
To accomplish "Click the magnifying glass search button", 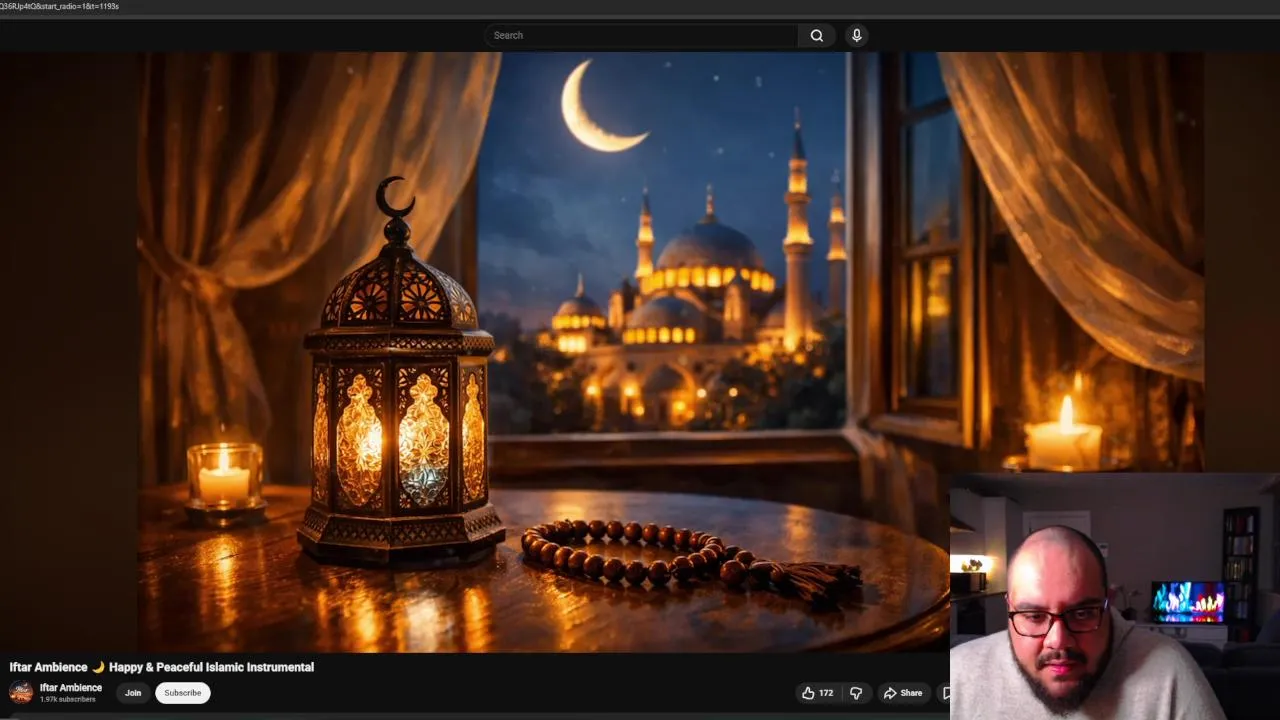I will pyautogui.click(x=817, y=35).
